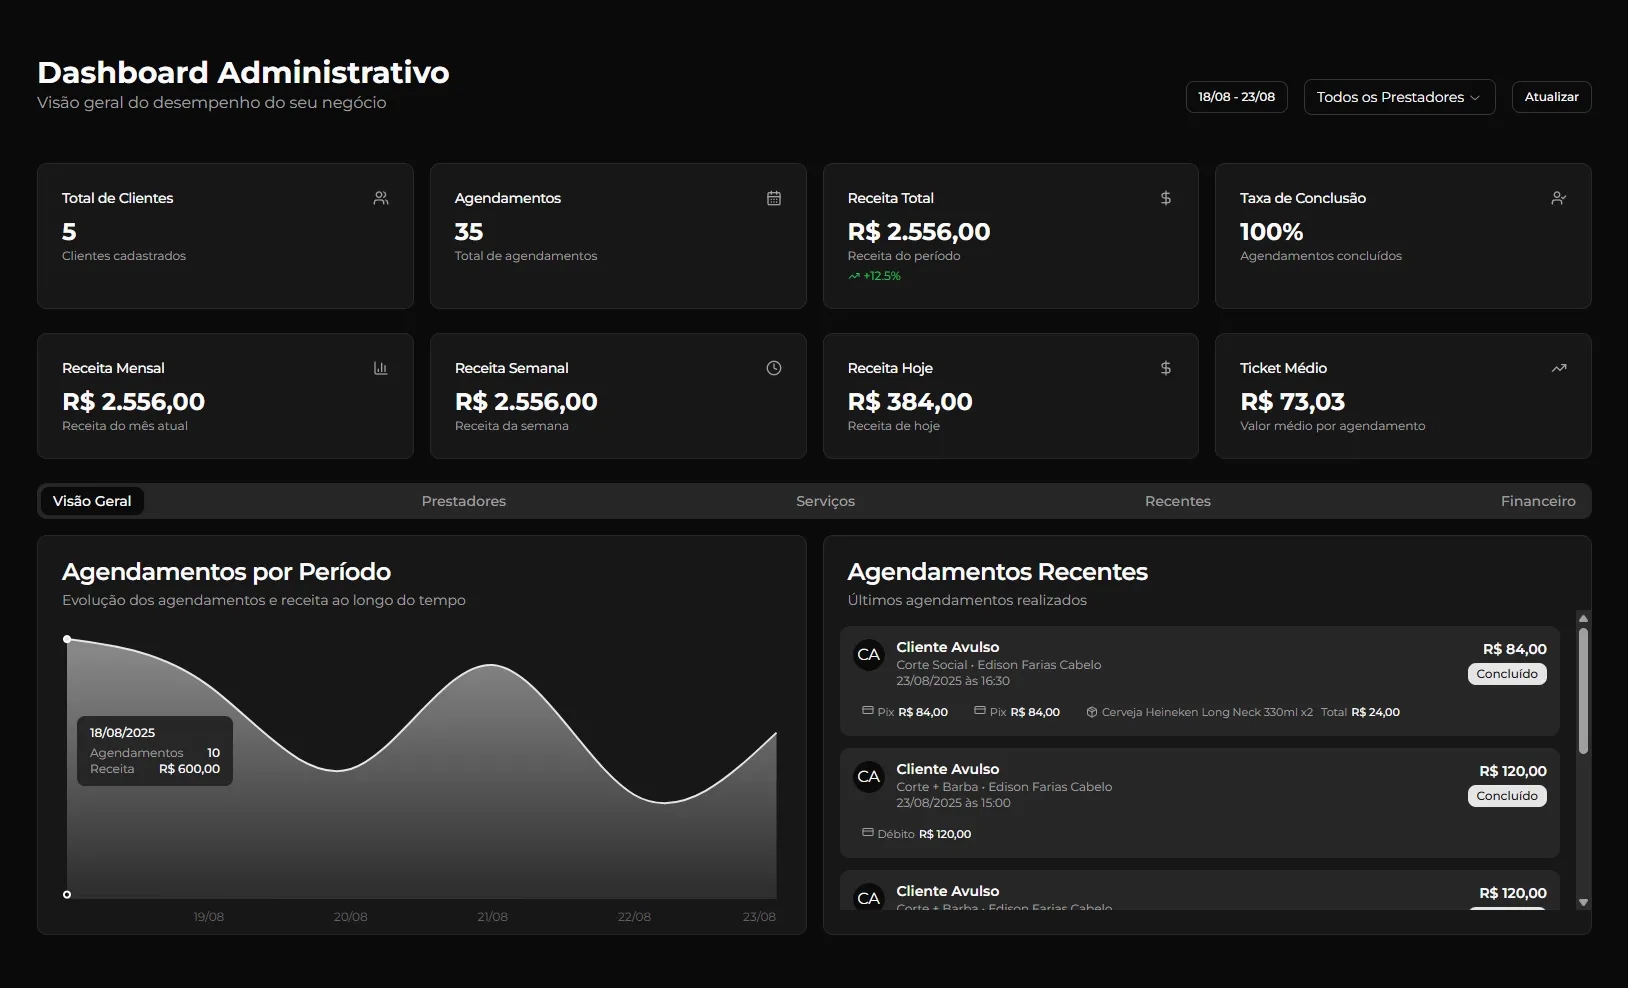Click the dollar icon on Receita Hoje card
This screenshot has height=988, width=1628.
(1165, 368)
